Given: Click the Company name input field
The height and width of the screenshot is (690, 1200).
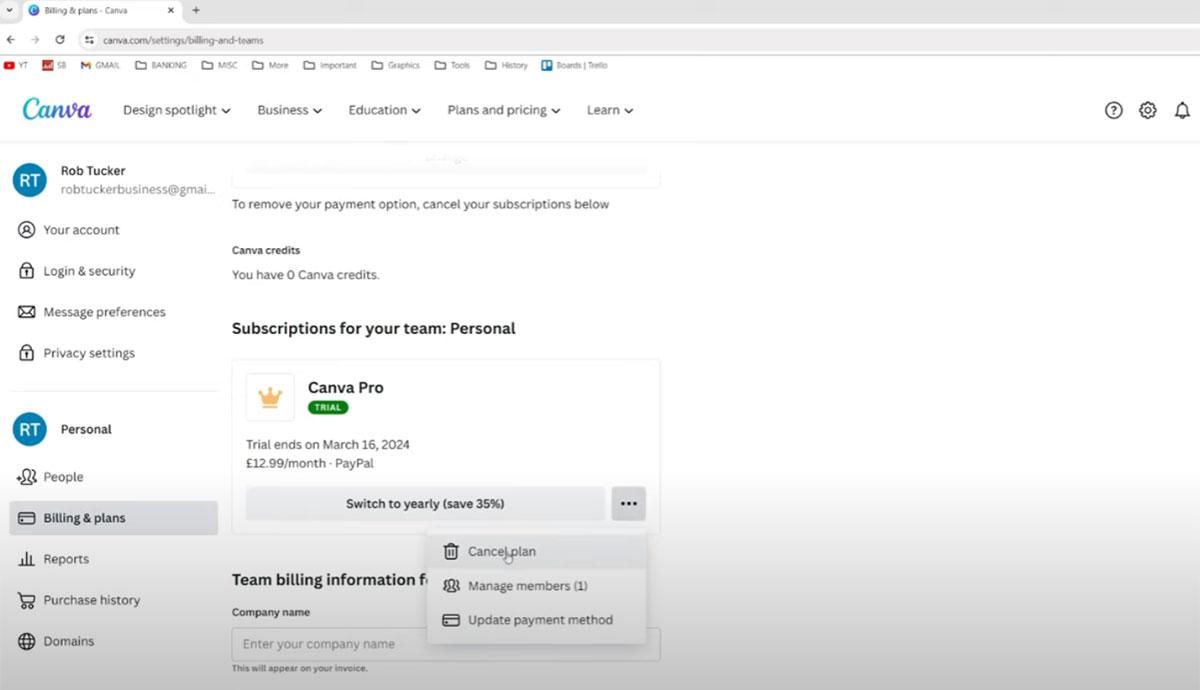Looking at the screenshot, I should pos(446,644).
